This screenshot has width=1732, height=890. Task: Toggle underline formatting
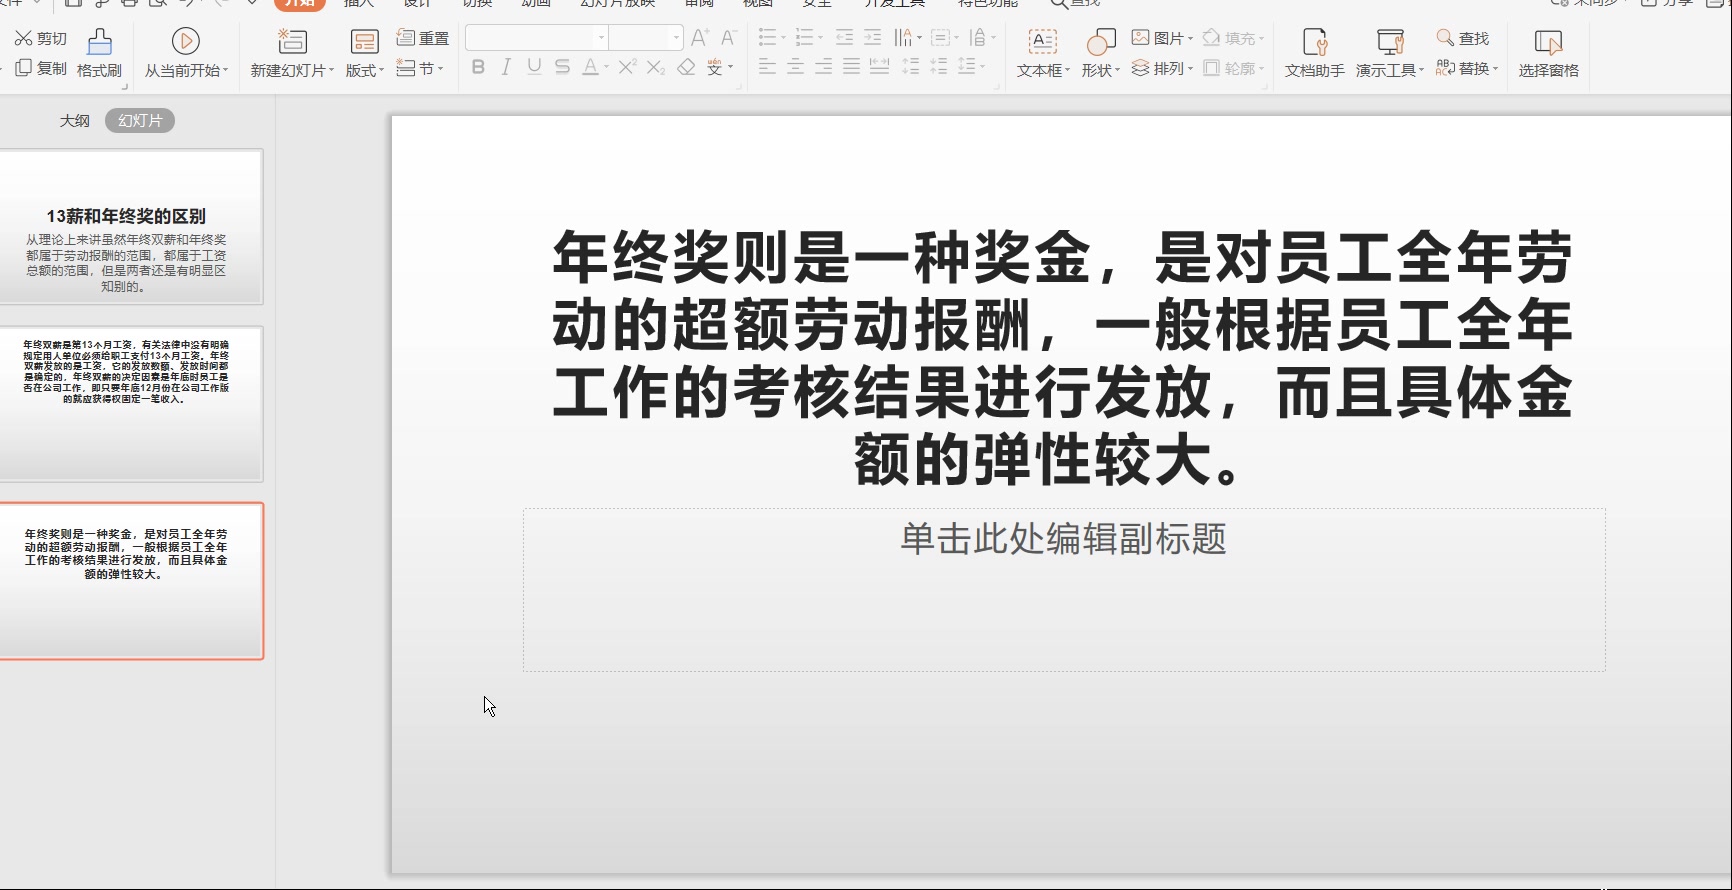534,67
